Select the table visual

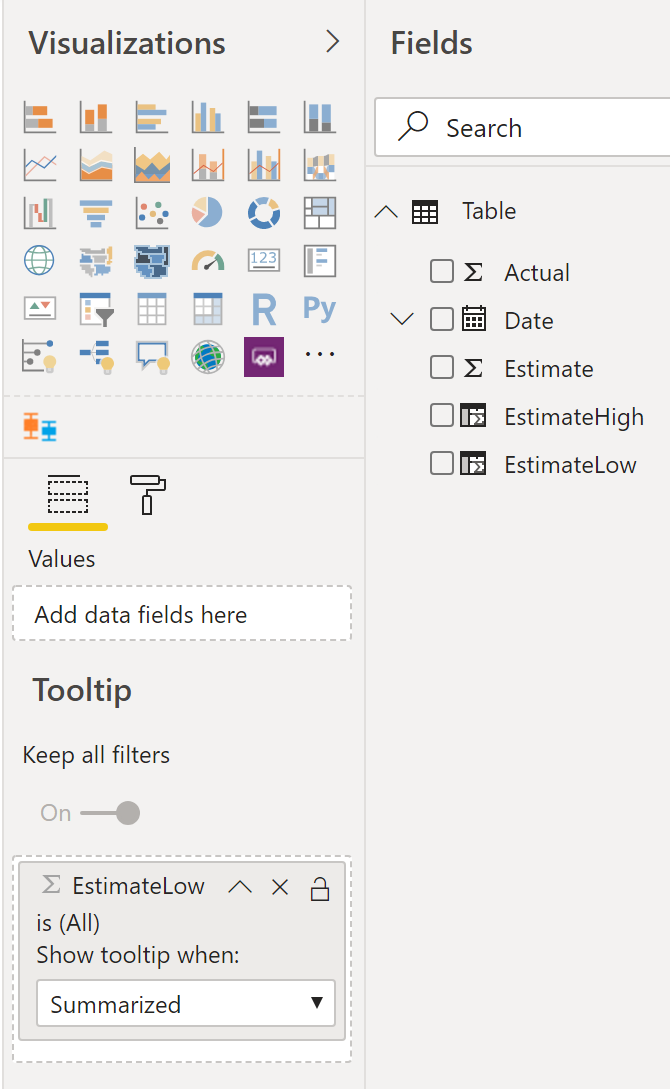tap(152, 308)
